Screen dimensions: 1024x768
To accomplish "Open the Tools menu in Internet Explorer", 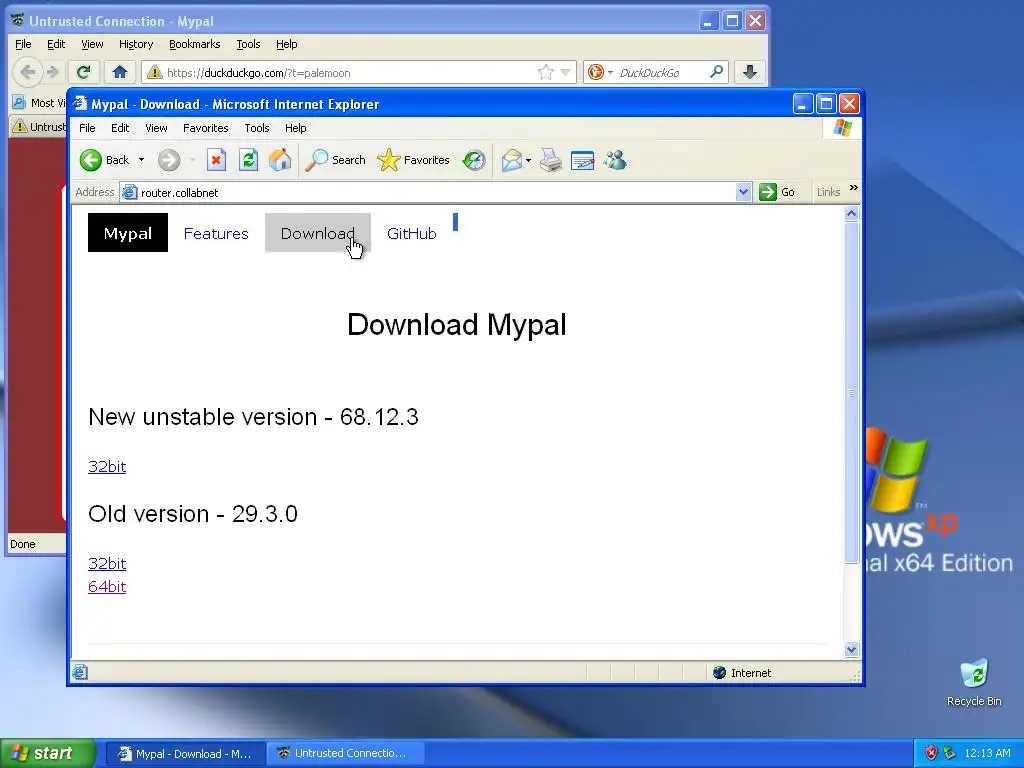I will pyautogui.click(x=257, y=128).
